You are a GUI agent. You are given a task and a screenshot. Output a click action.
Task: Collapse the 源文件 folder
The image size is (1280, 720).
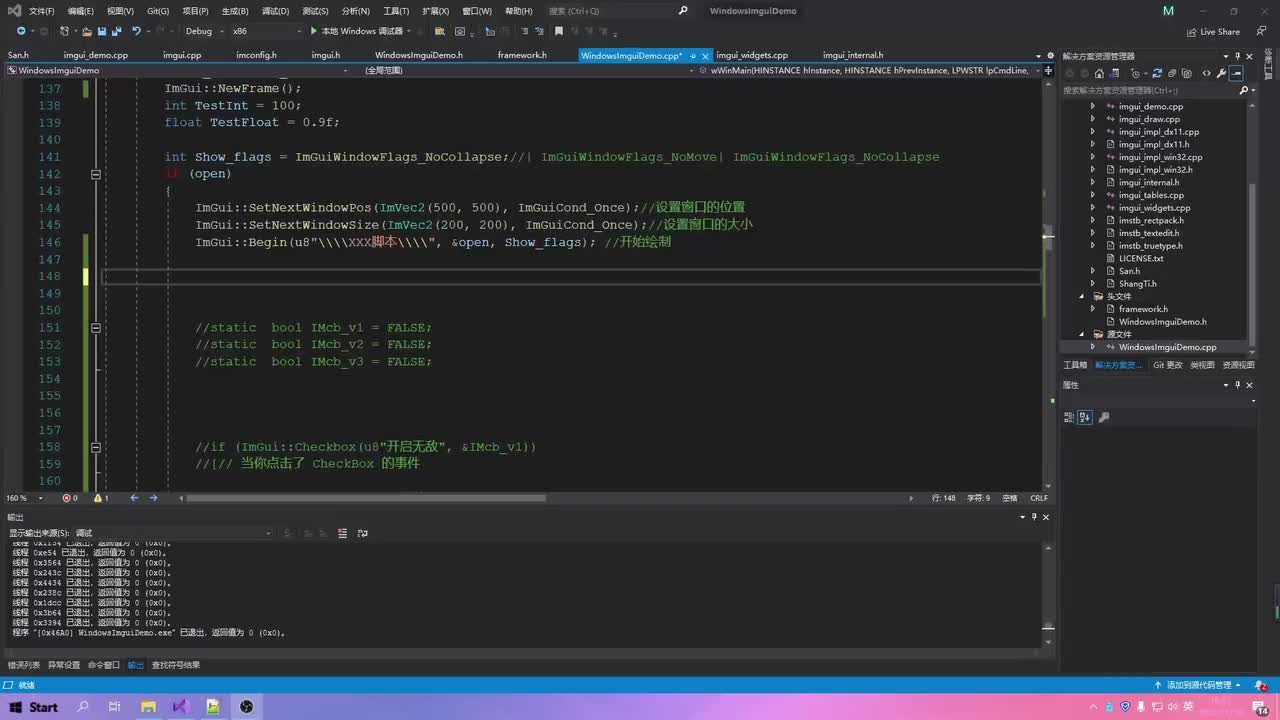1081,335
